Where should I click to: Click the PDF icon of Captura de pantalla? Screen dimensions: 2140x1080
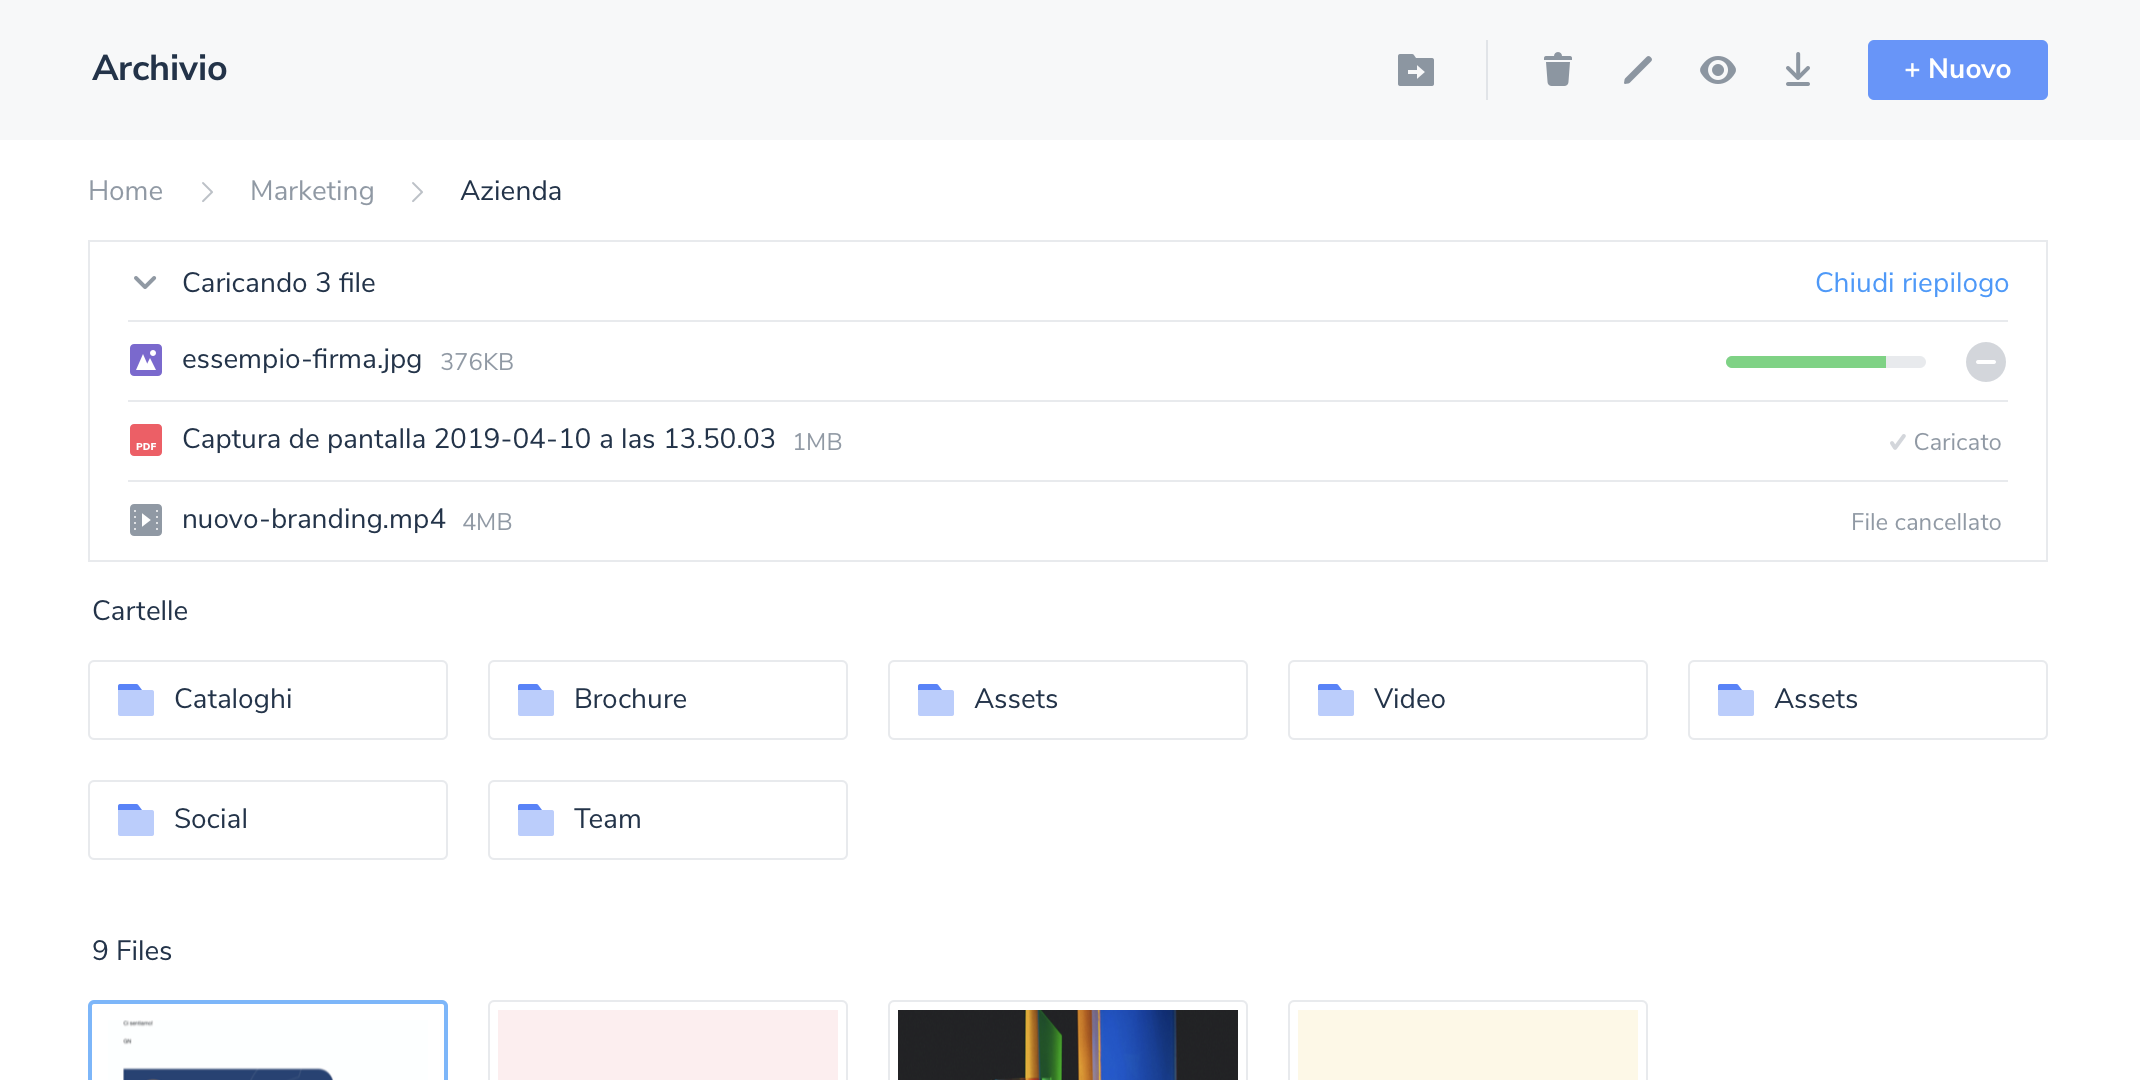tap(146, 440)
